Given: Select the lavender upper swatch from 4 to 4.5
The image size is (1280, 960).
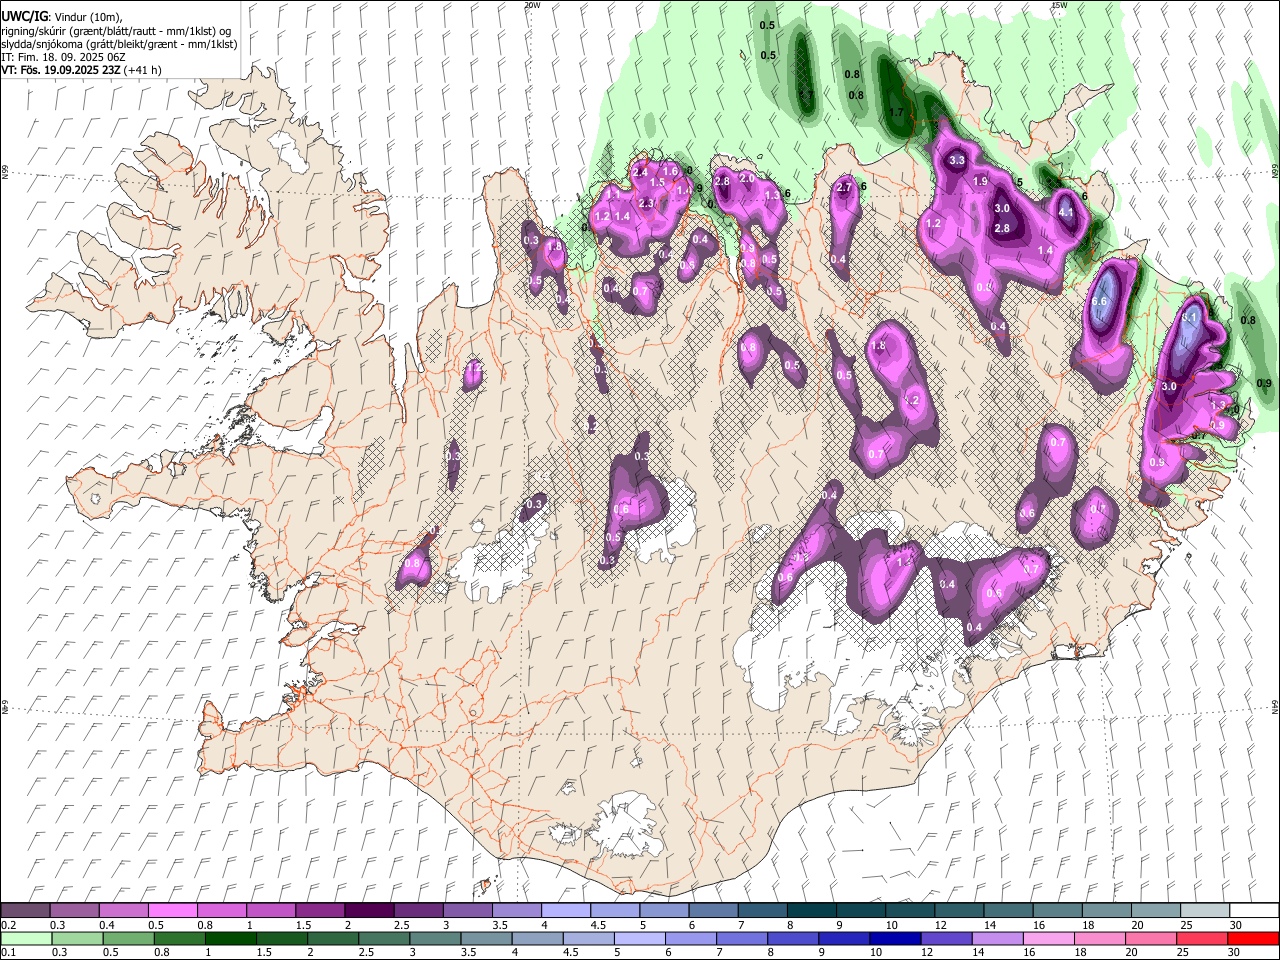Looking at the screenshot, I should point(566,910).
